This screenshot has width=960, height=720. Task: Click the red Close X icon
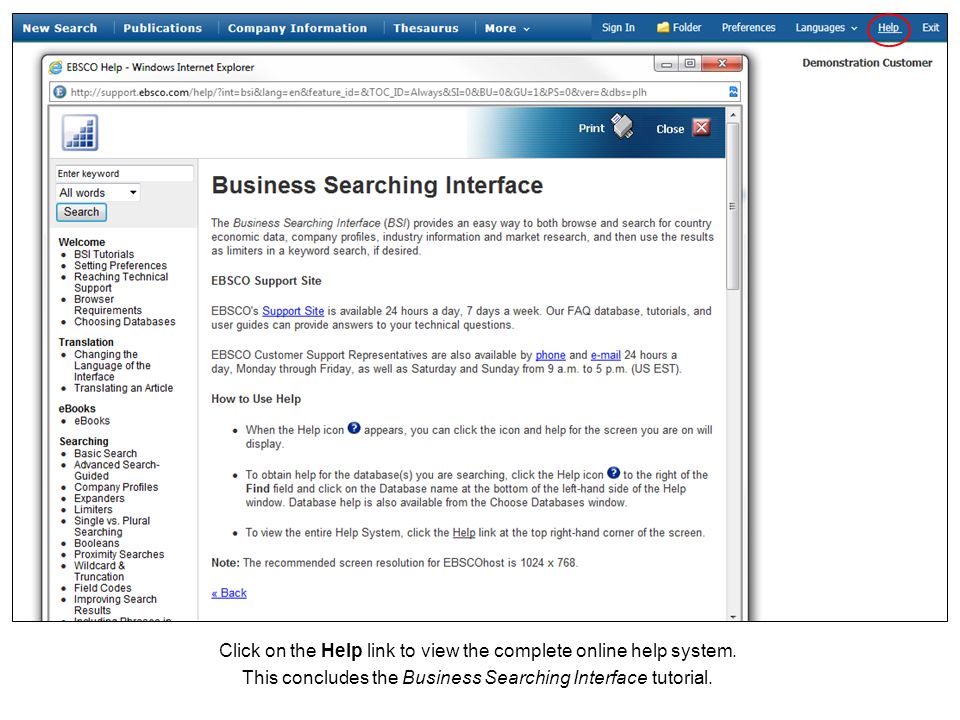pyautogui.click(x=701, y=127)
